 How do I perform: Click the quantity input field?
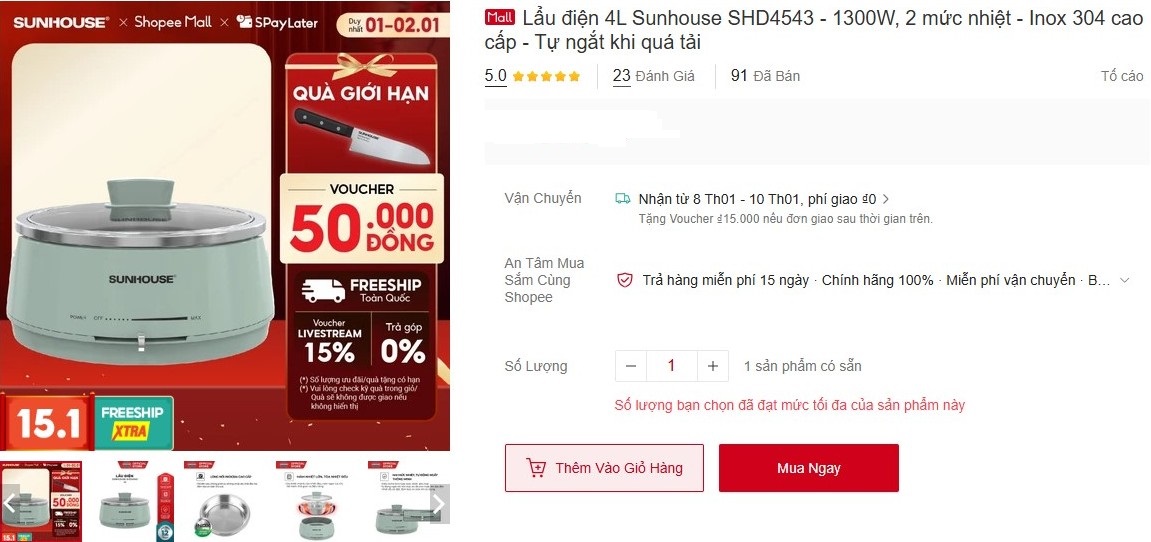tap(671, 366)
